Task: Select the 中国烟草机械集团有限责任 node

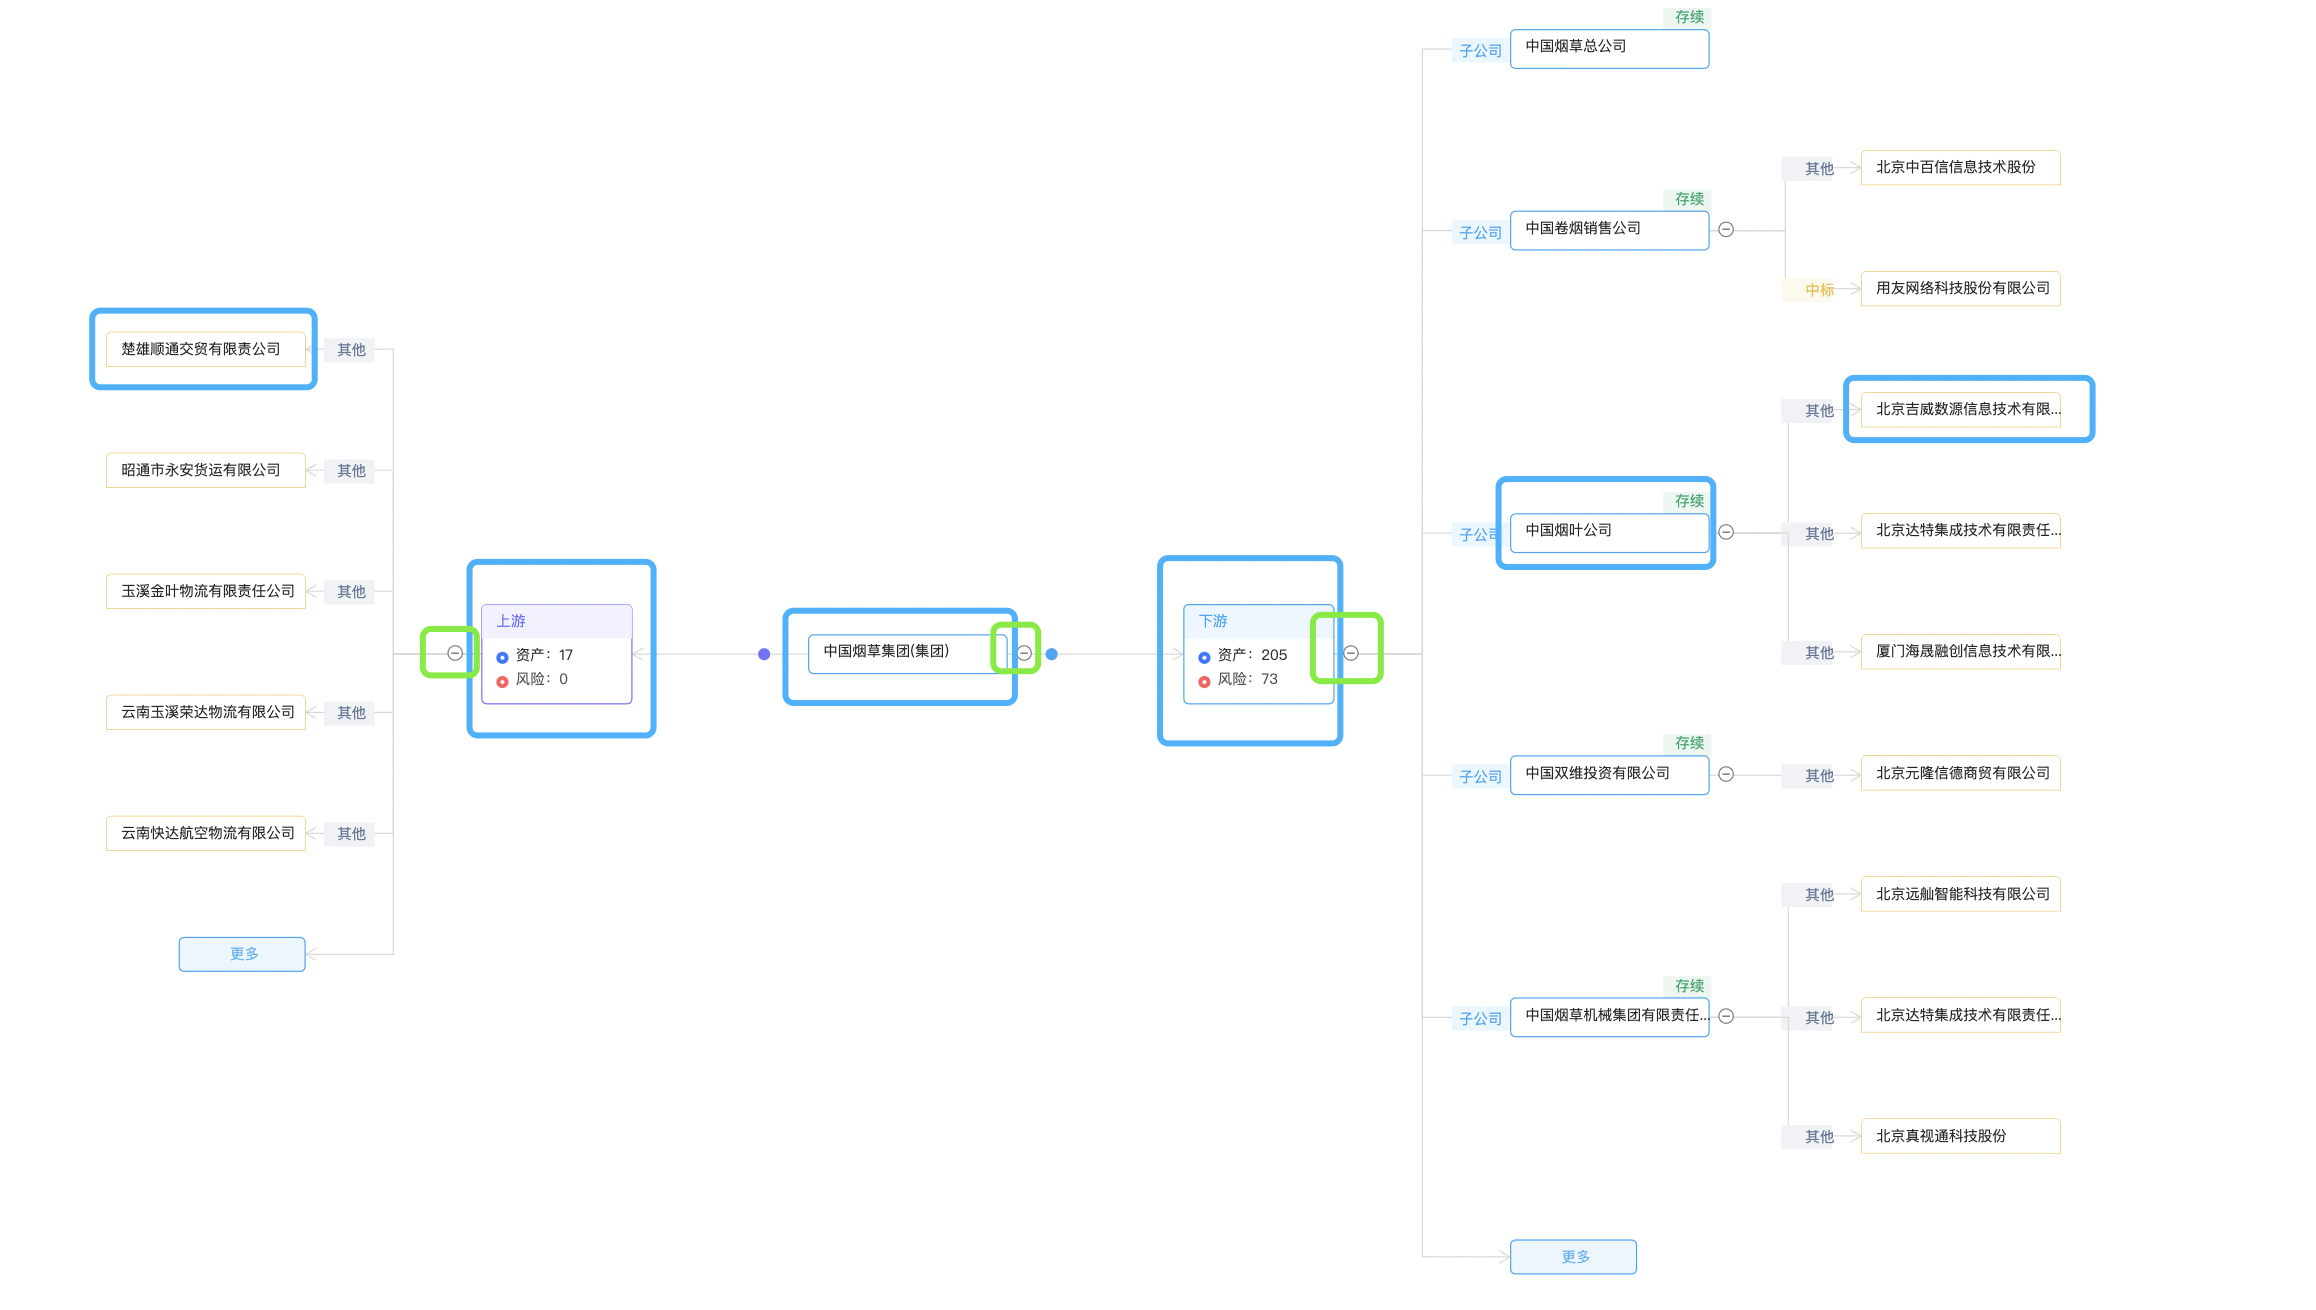Action: (x=1610, y=1017)
